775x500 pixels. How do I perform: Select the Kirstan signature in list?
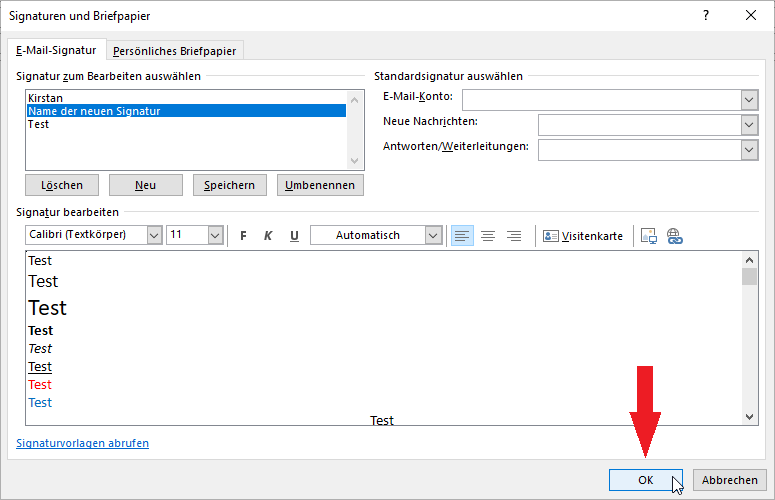[x=46, y=98]
